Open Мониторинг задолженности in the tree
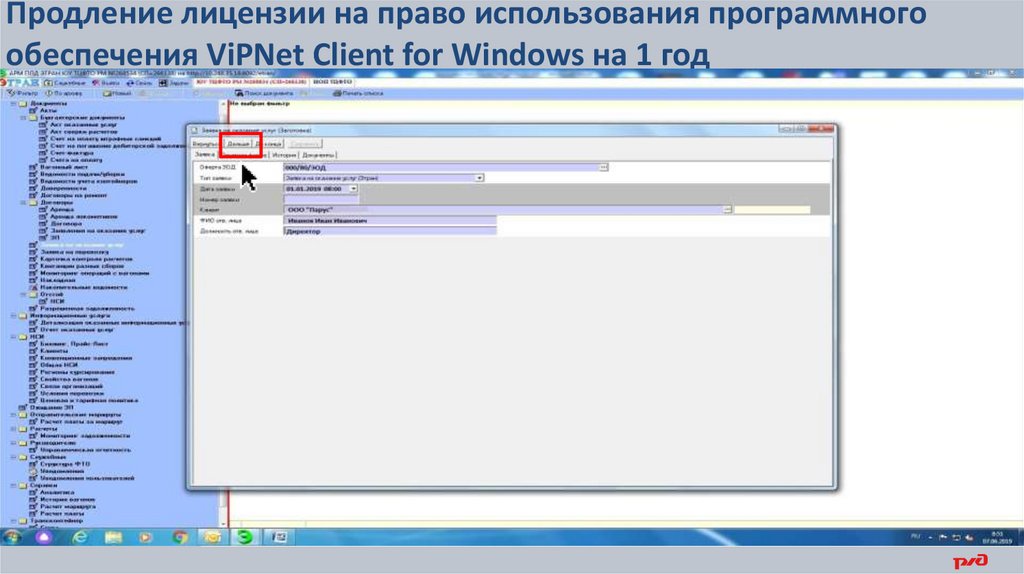The height and width of the screenshot is (574, 1024). [x=85, y=436]
